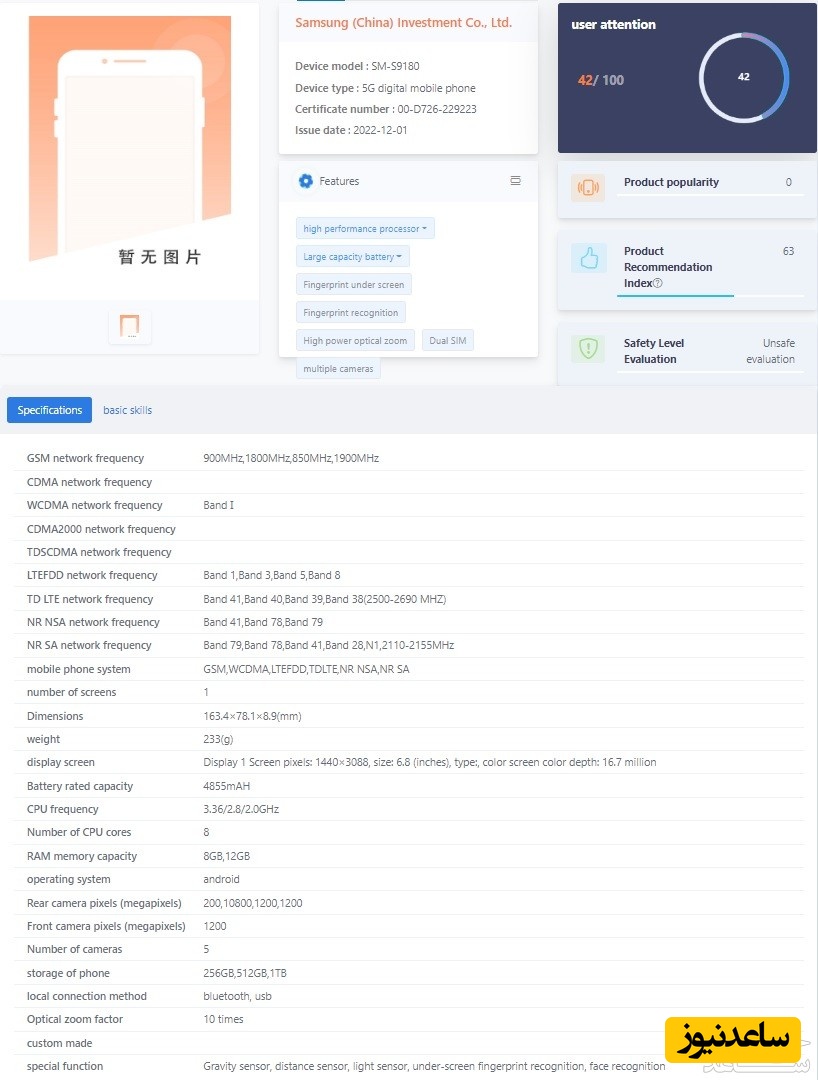
Task: Open the Samsung (China) Investment Co. link
Action: coord(403,22)
